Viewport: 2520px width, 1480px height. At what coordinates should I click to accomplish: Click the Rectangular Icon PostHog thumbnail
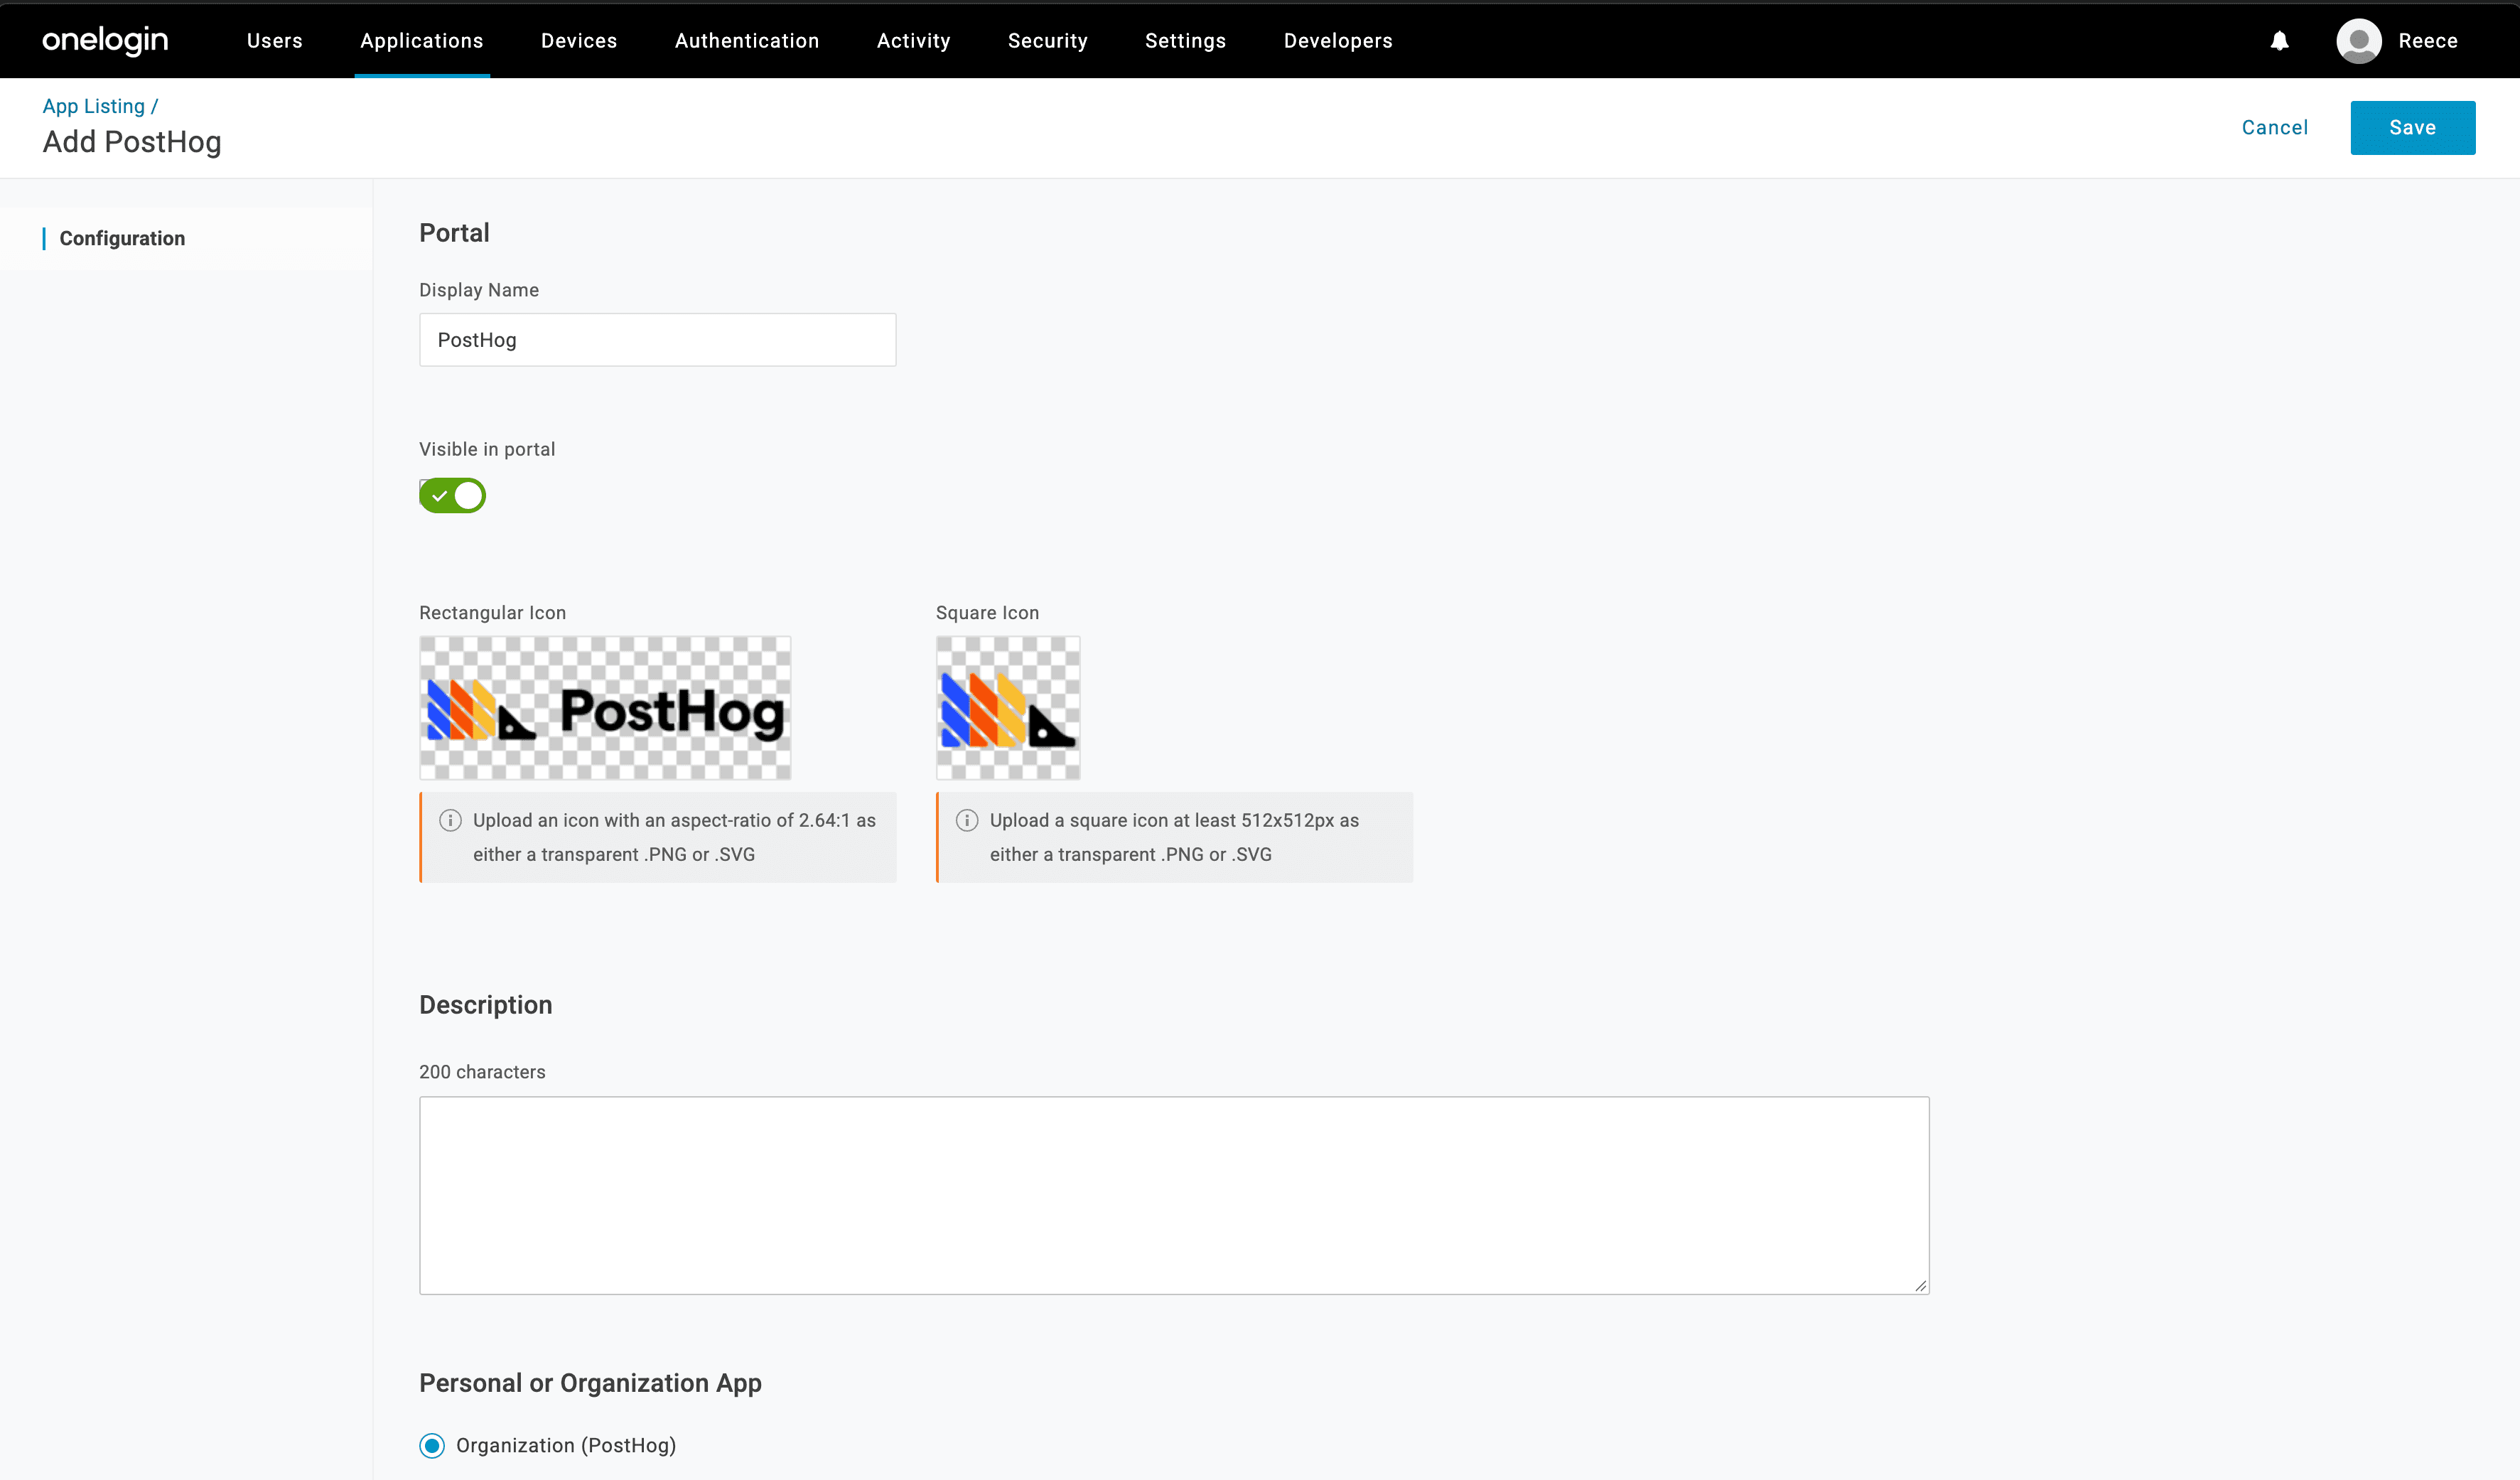tap(605, 708)
